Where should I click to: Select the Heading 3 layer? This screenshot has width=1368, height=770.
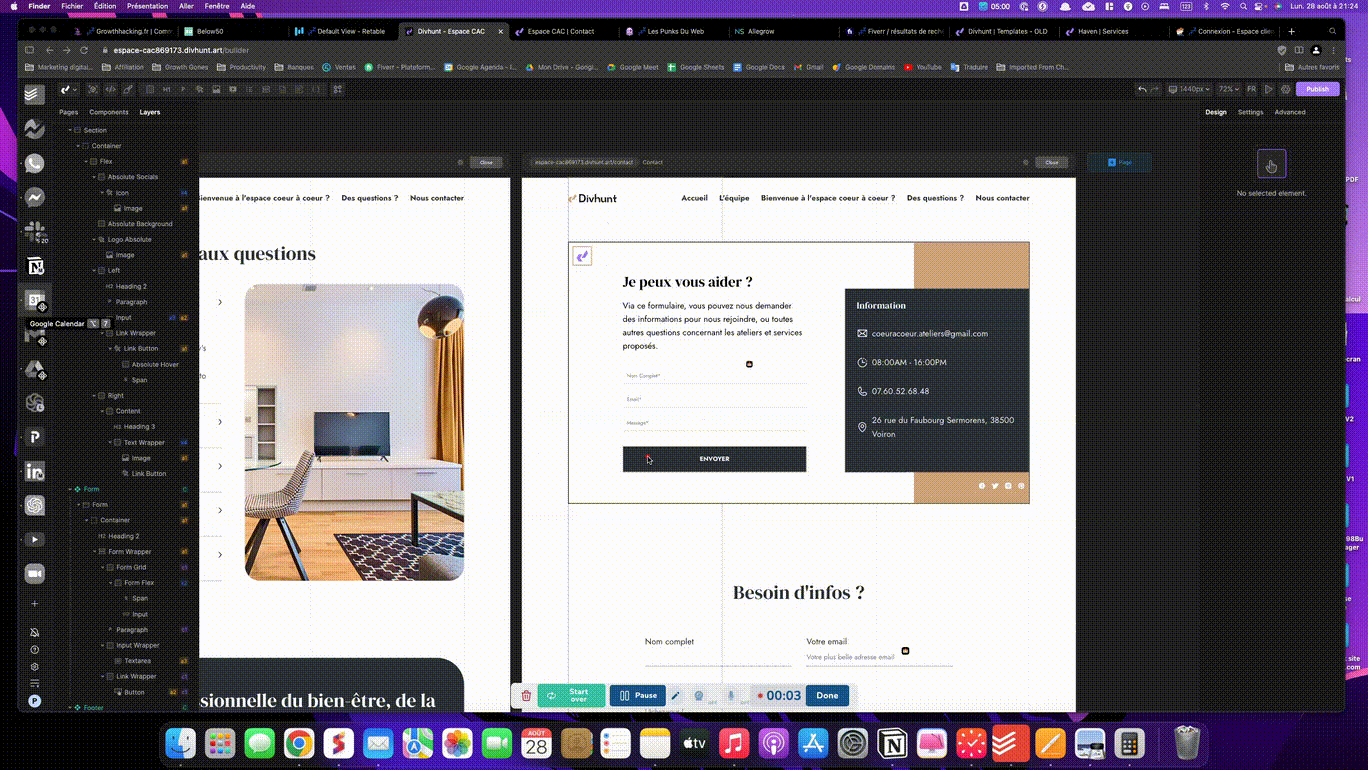pos(139,426)
